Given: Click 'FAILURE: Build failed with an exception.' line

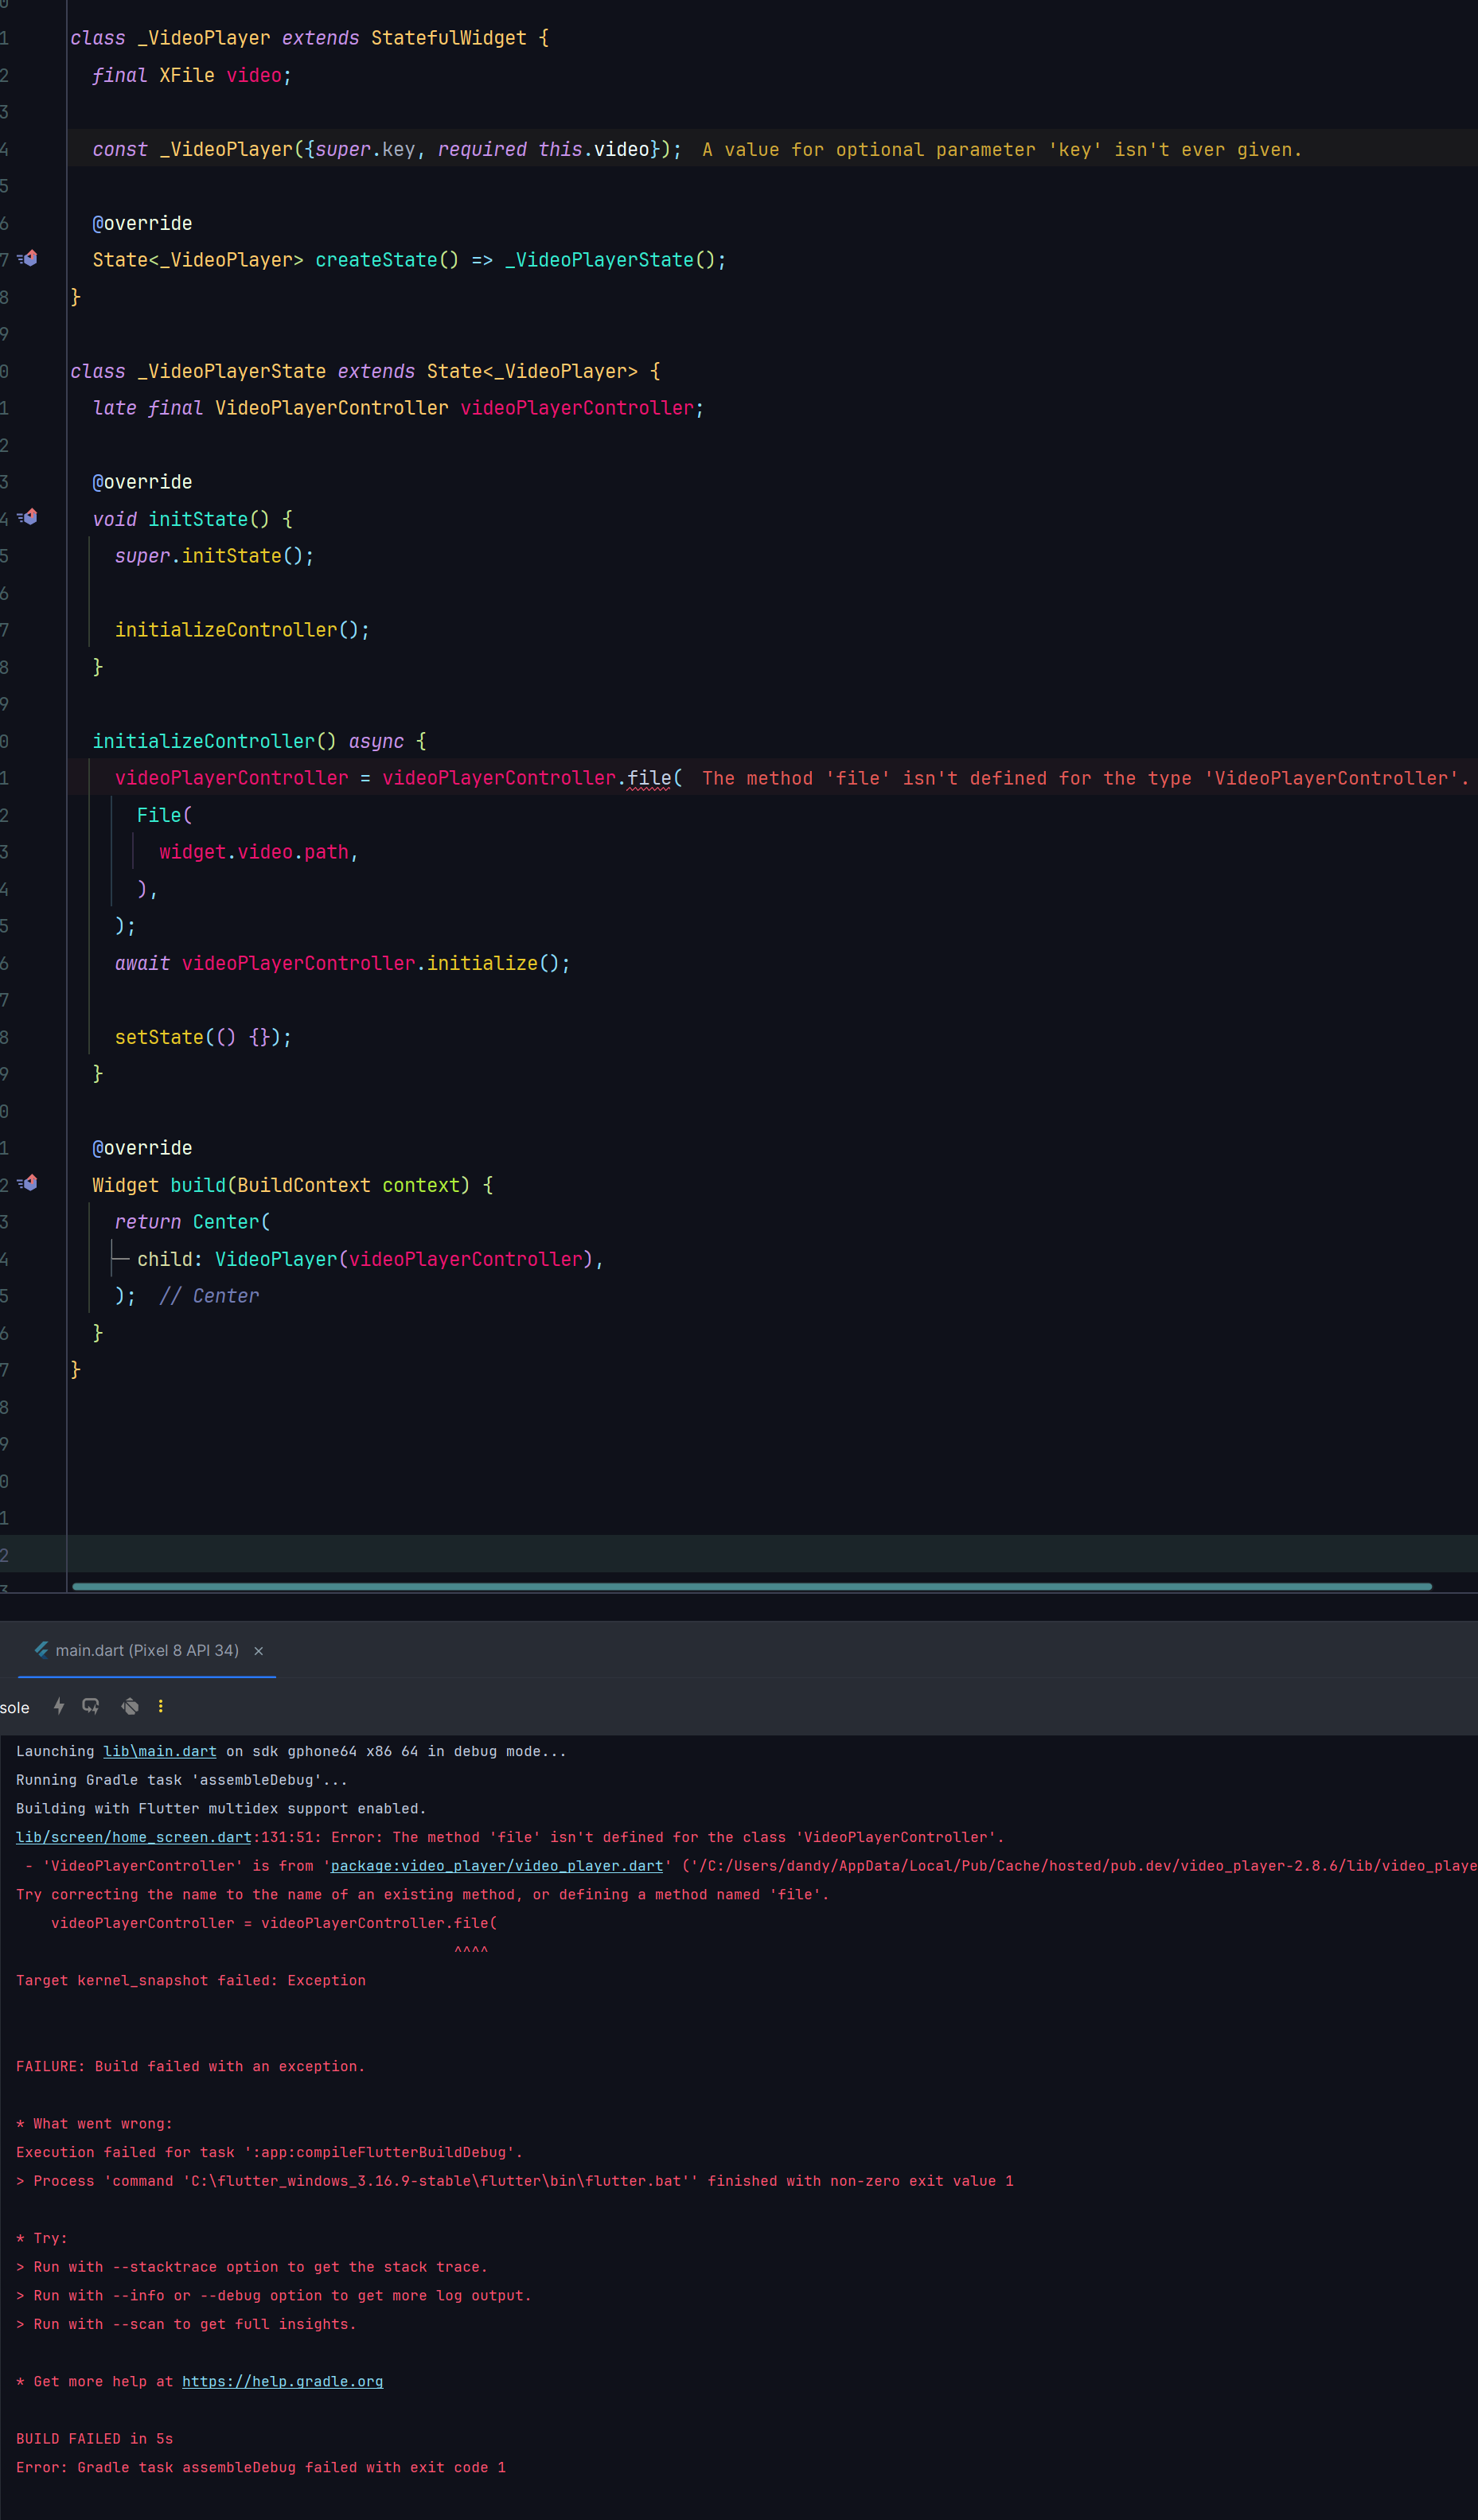Looking at the screenshot, I should click(190, 2066).
